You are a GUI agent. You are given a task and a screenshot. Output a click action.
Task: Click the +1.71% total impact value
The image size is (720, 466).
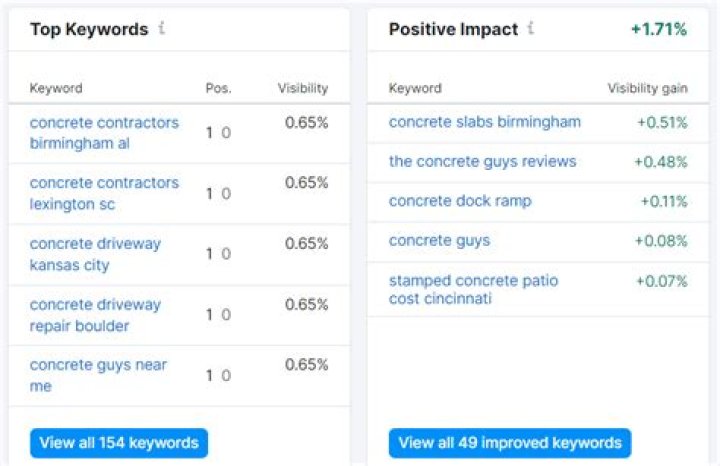[658, 29]
